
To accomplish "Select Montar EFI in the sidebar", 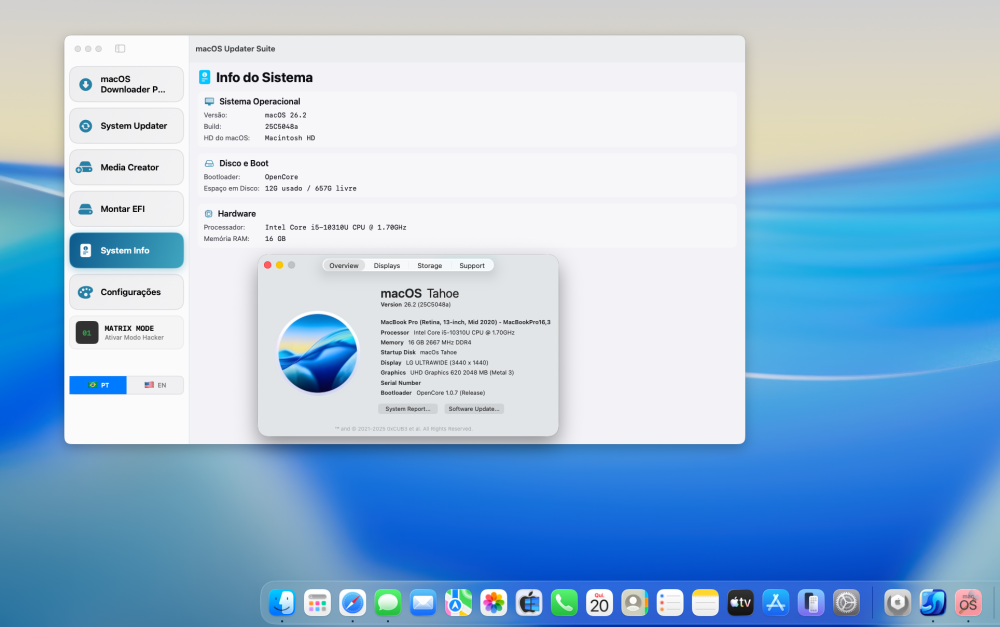I will pyautogui.click(x=126, y=209).
